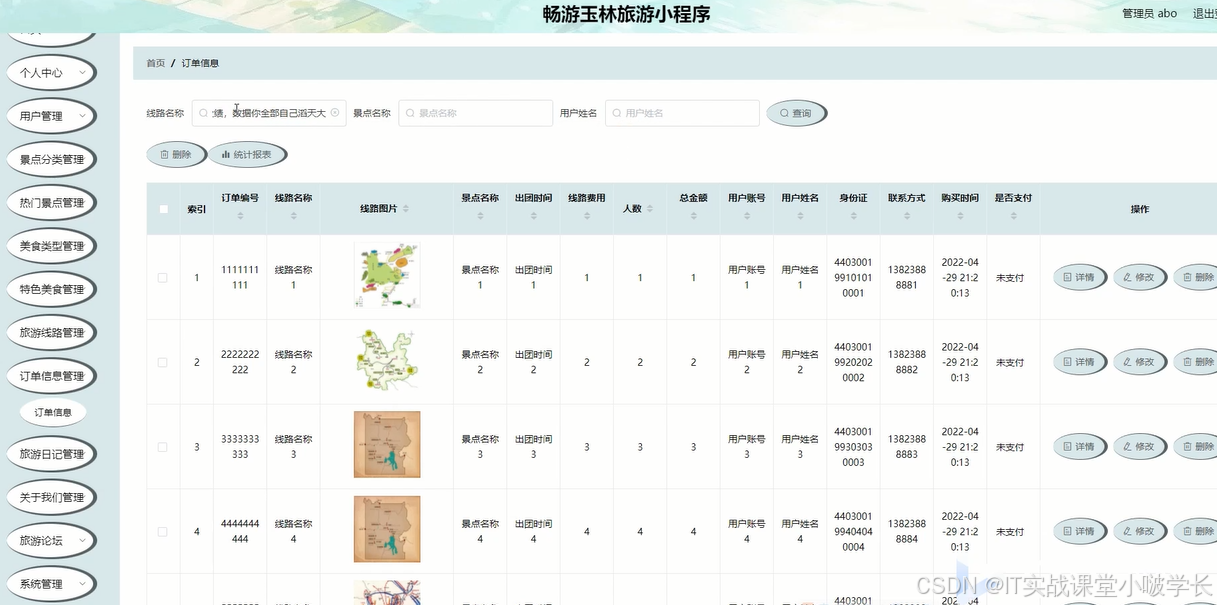Open 热门景点管理 in the sidebar
The height and width of the screenshot is (605, 1217).
pos(52,203)
